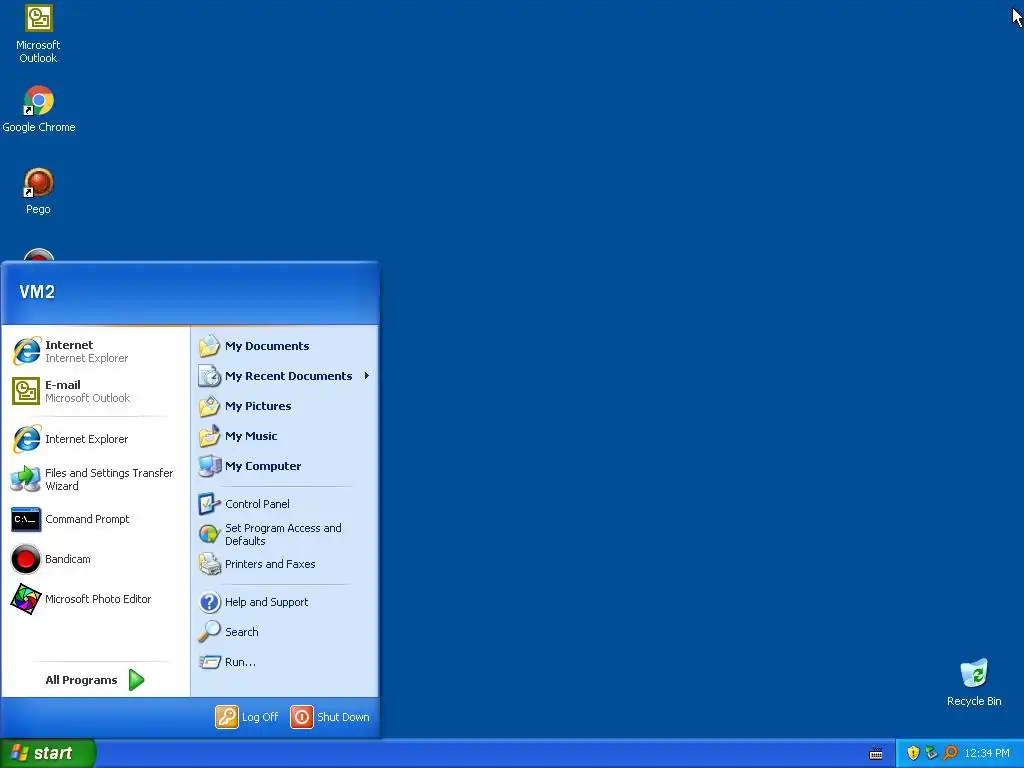The width and height of the screenshot is (1024, 768).
Task: Click the Control Panel checkmark icon
Action: [210, 504]
